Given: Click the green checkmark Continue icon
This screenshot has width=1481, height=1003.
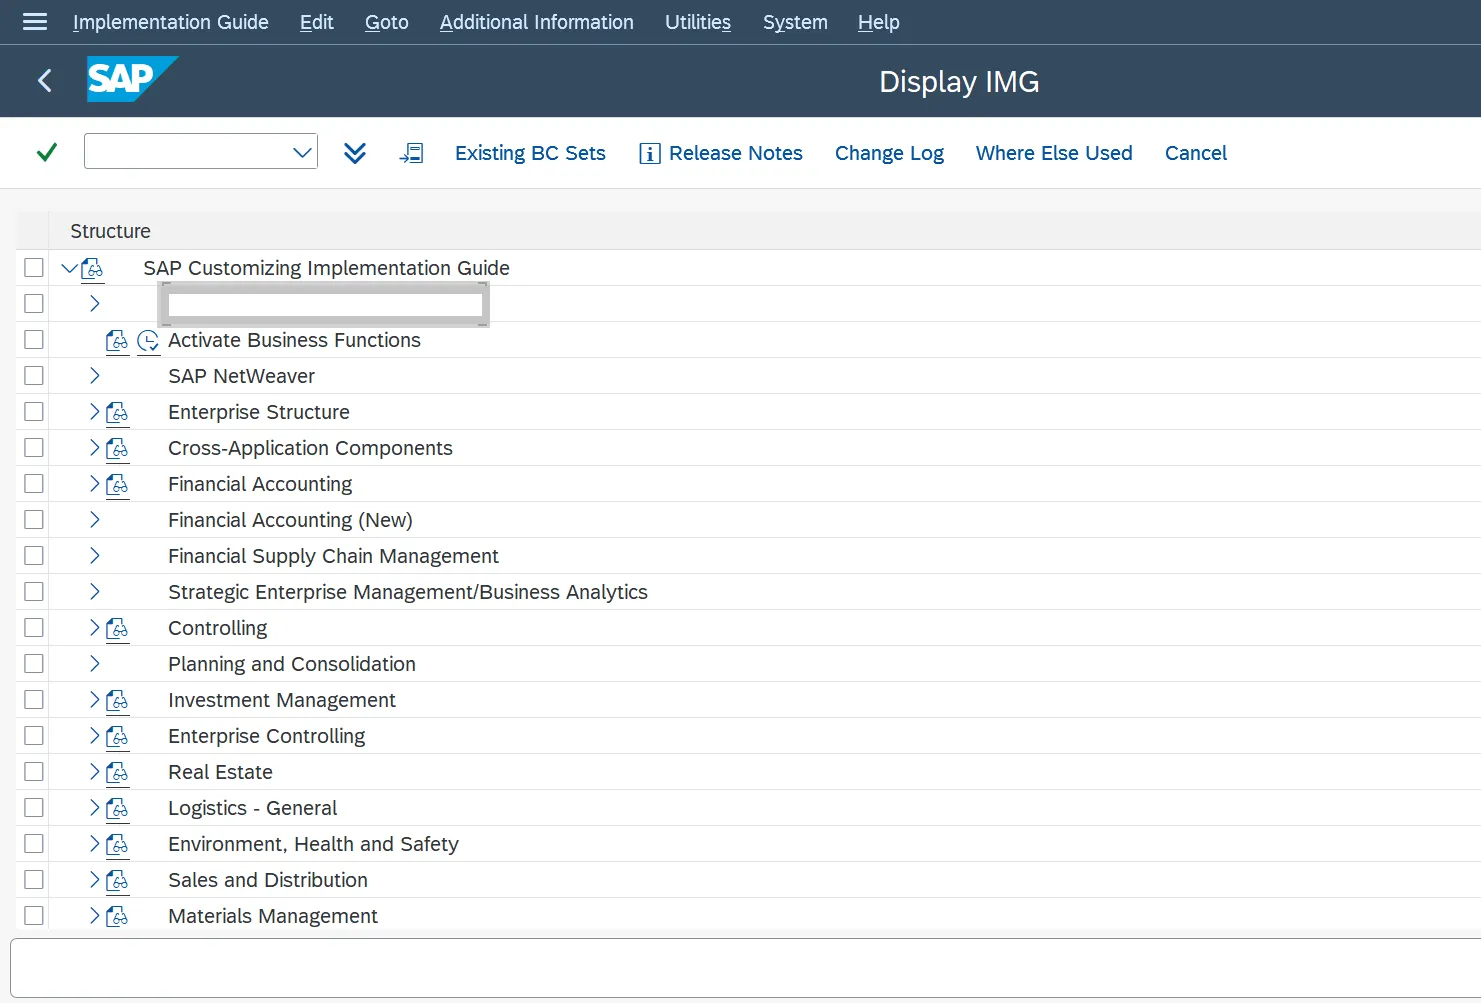Looking at the screenshot, I should pyautogui.click(x=45, y=152).
